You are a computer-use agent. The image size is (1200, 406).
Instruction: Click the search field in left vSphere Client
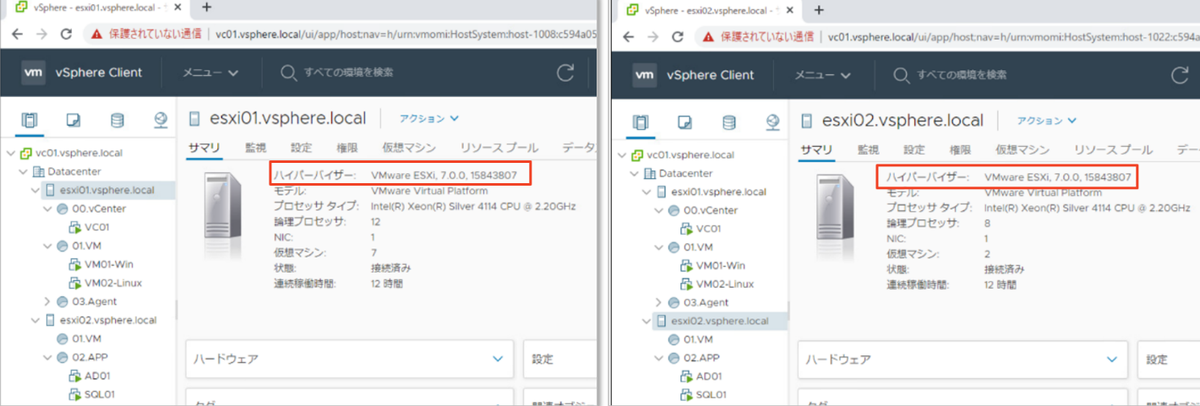[x=350, y=73]
